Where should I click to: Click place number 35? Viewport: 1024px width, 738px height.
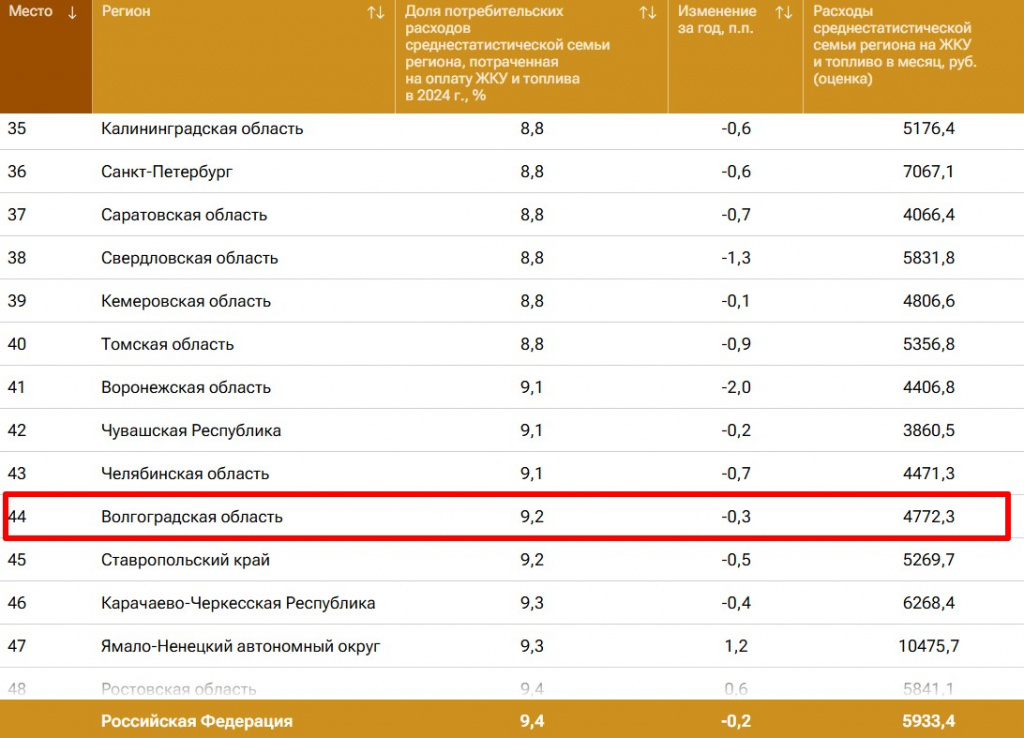point(17,128)
